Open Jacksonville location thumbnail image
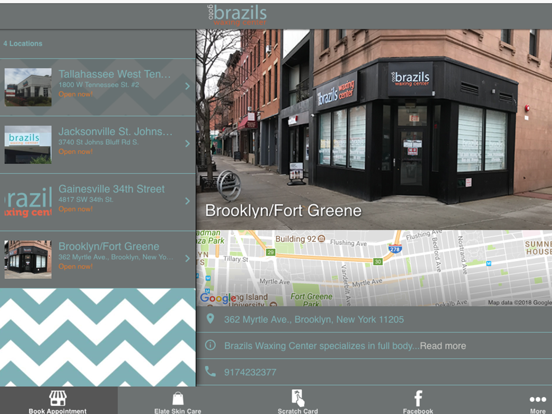Screen dimensions: 552x414 pyautogui.click(x=28, y=144)
